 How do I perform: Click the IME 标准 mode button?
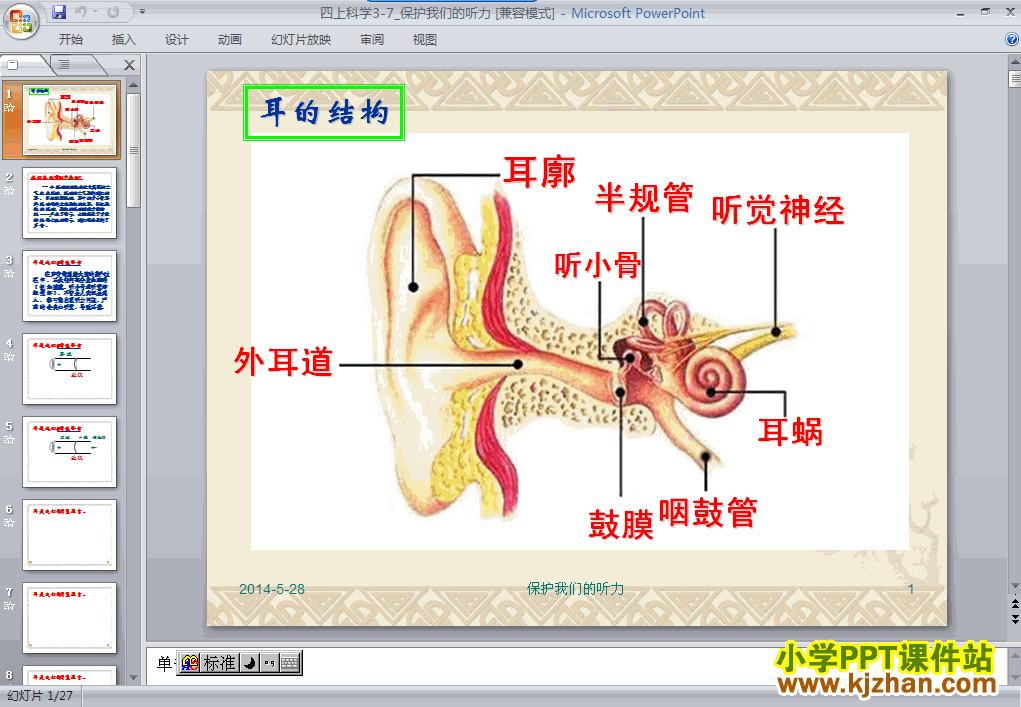coord(219,663)
